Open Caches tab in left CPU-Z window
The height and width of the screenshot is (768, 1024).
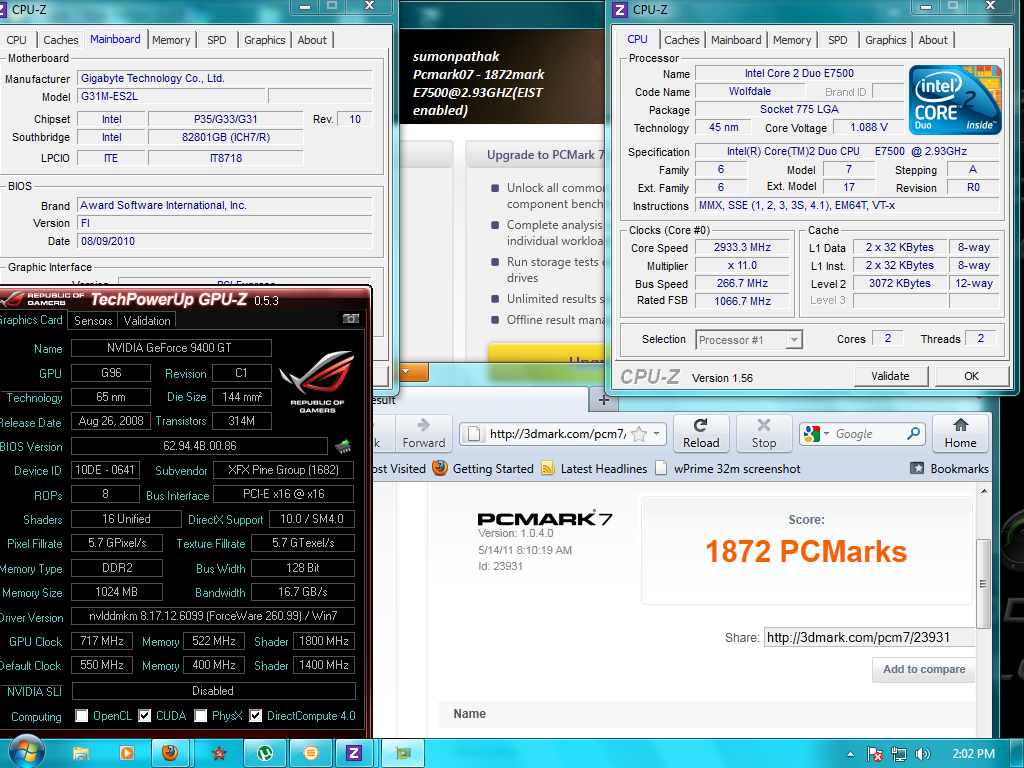point(61,40)
